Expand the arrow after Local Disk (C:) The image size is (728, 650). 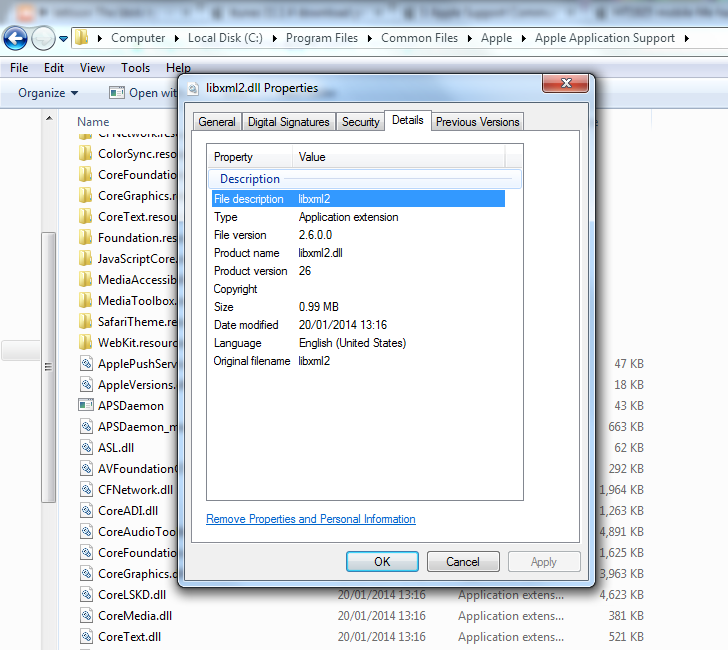[274, 39]
